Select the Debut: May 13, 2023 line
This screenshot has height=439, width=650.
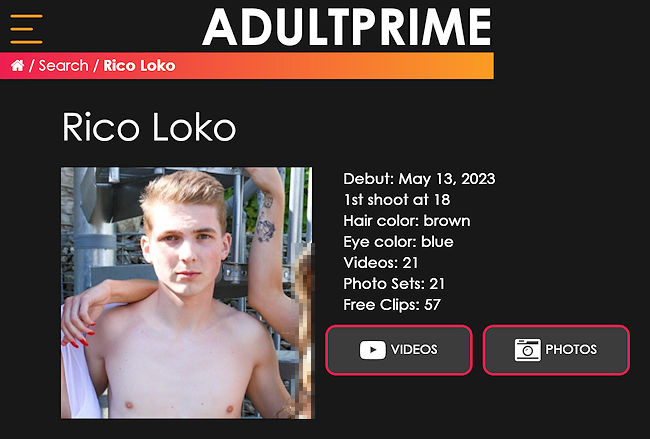419,179
